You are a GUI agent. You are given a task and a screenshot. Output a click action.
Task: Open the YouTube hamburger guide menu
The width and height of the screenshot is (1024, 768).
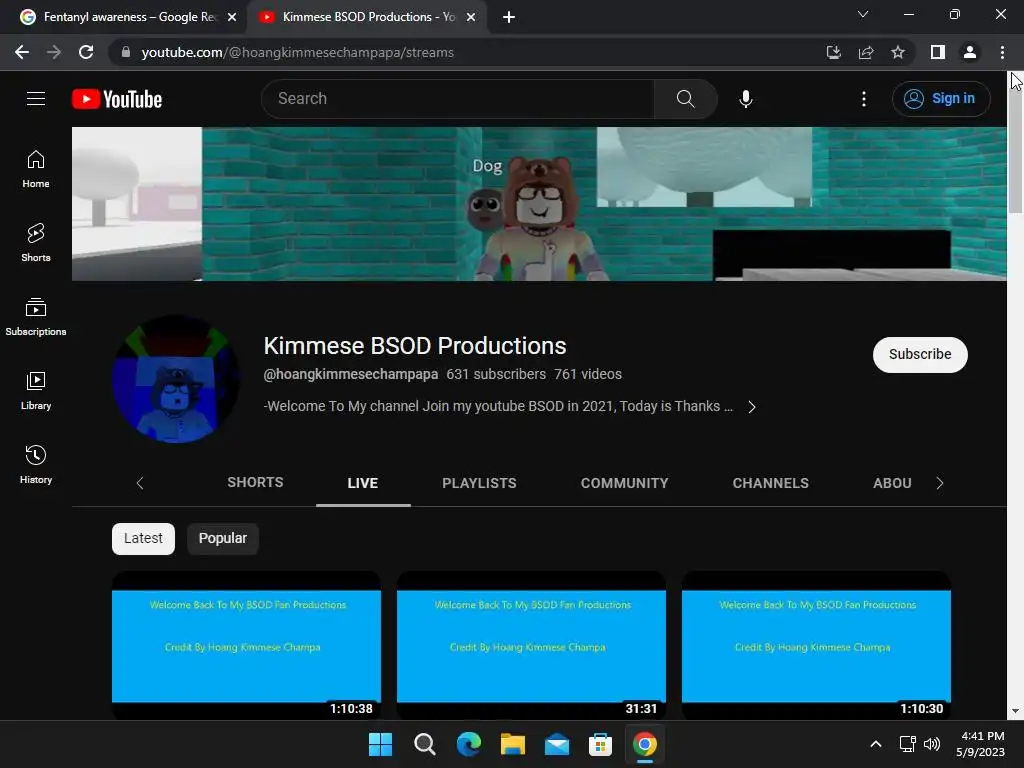pyautogui.click(x=36, y=99)
